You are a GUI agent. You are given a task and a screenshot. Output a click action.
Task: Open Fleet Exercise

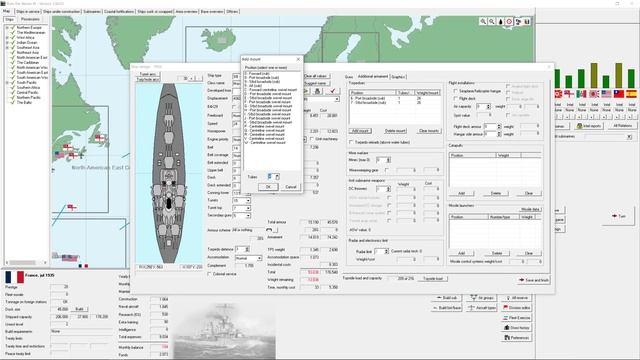point(517,318)
